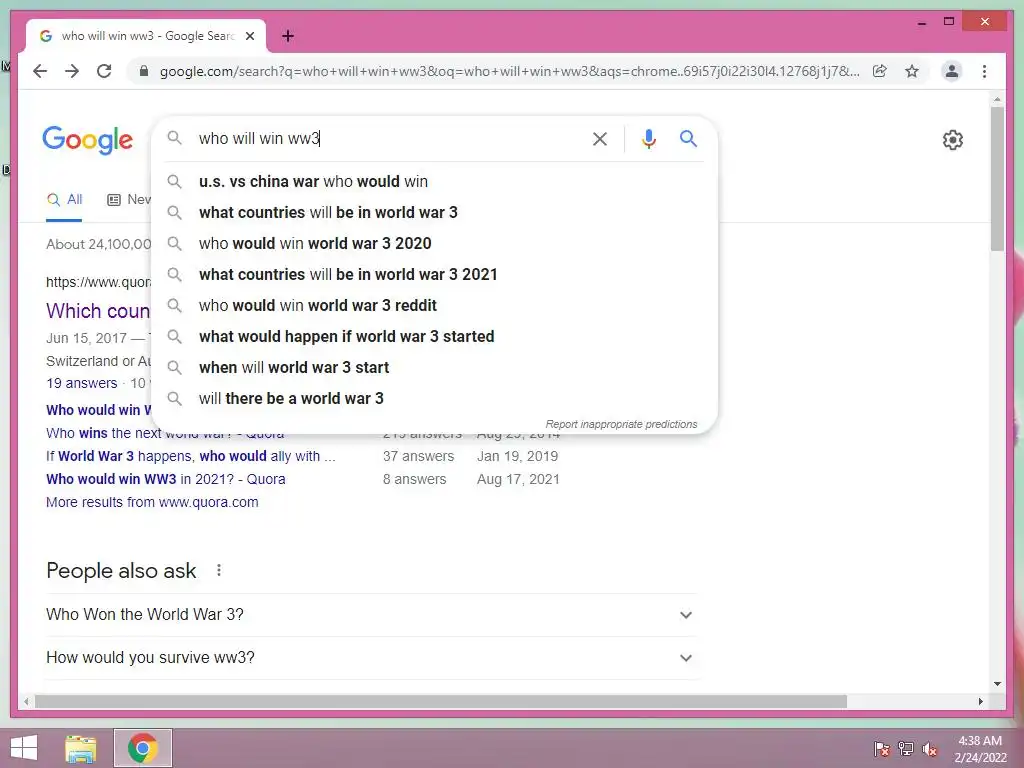Click the vertical scrollbar thumb
The height and width of the screenshot is (768, 1024).
pos(997,178)
